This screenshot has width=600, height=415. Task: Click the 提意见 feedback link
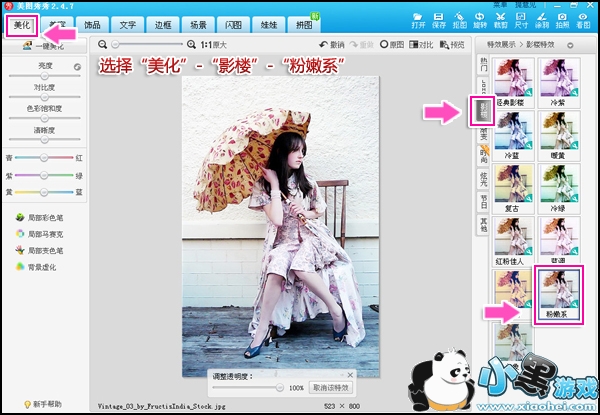pyautogui.click(x=525, y=5)
